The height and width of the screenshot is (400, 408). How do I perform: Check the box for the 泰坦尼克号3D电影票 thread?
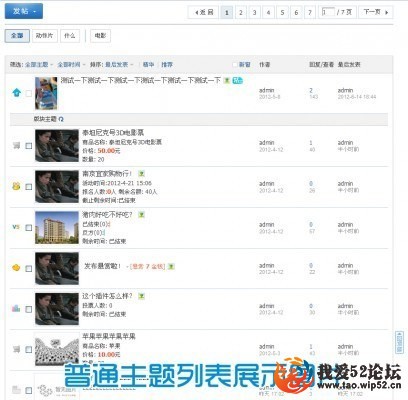point(29,146)
